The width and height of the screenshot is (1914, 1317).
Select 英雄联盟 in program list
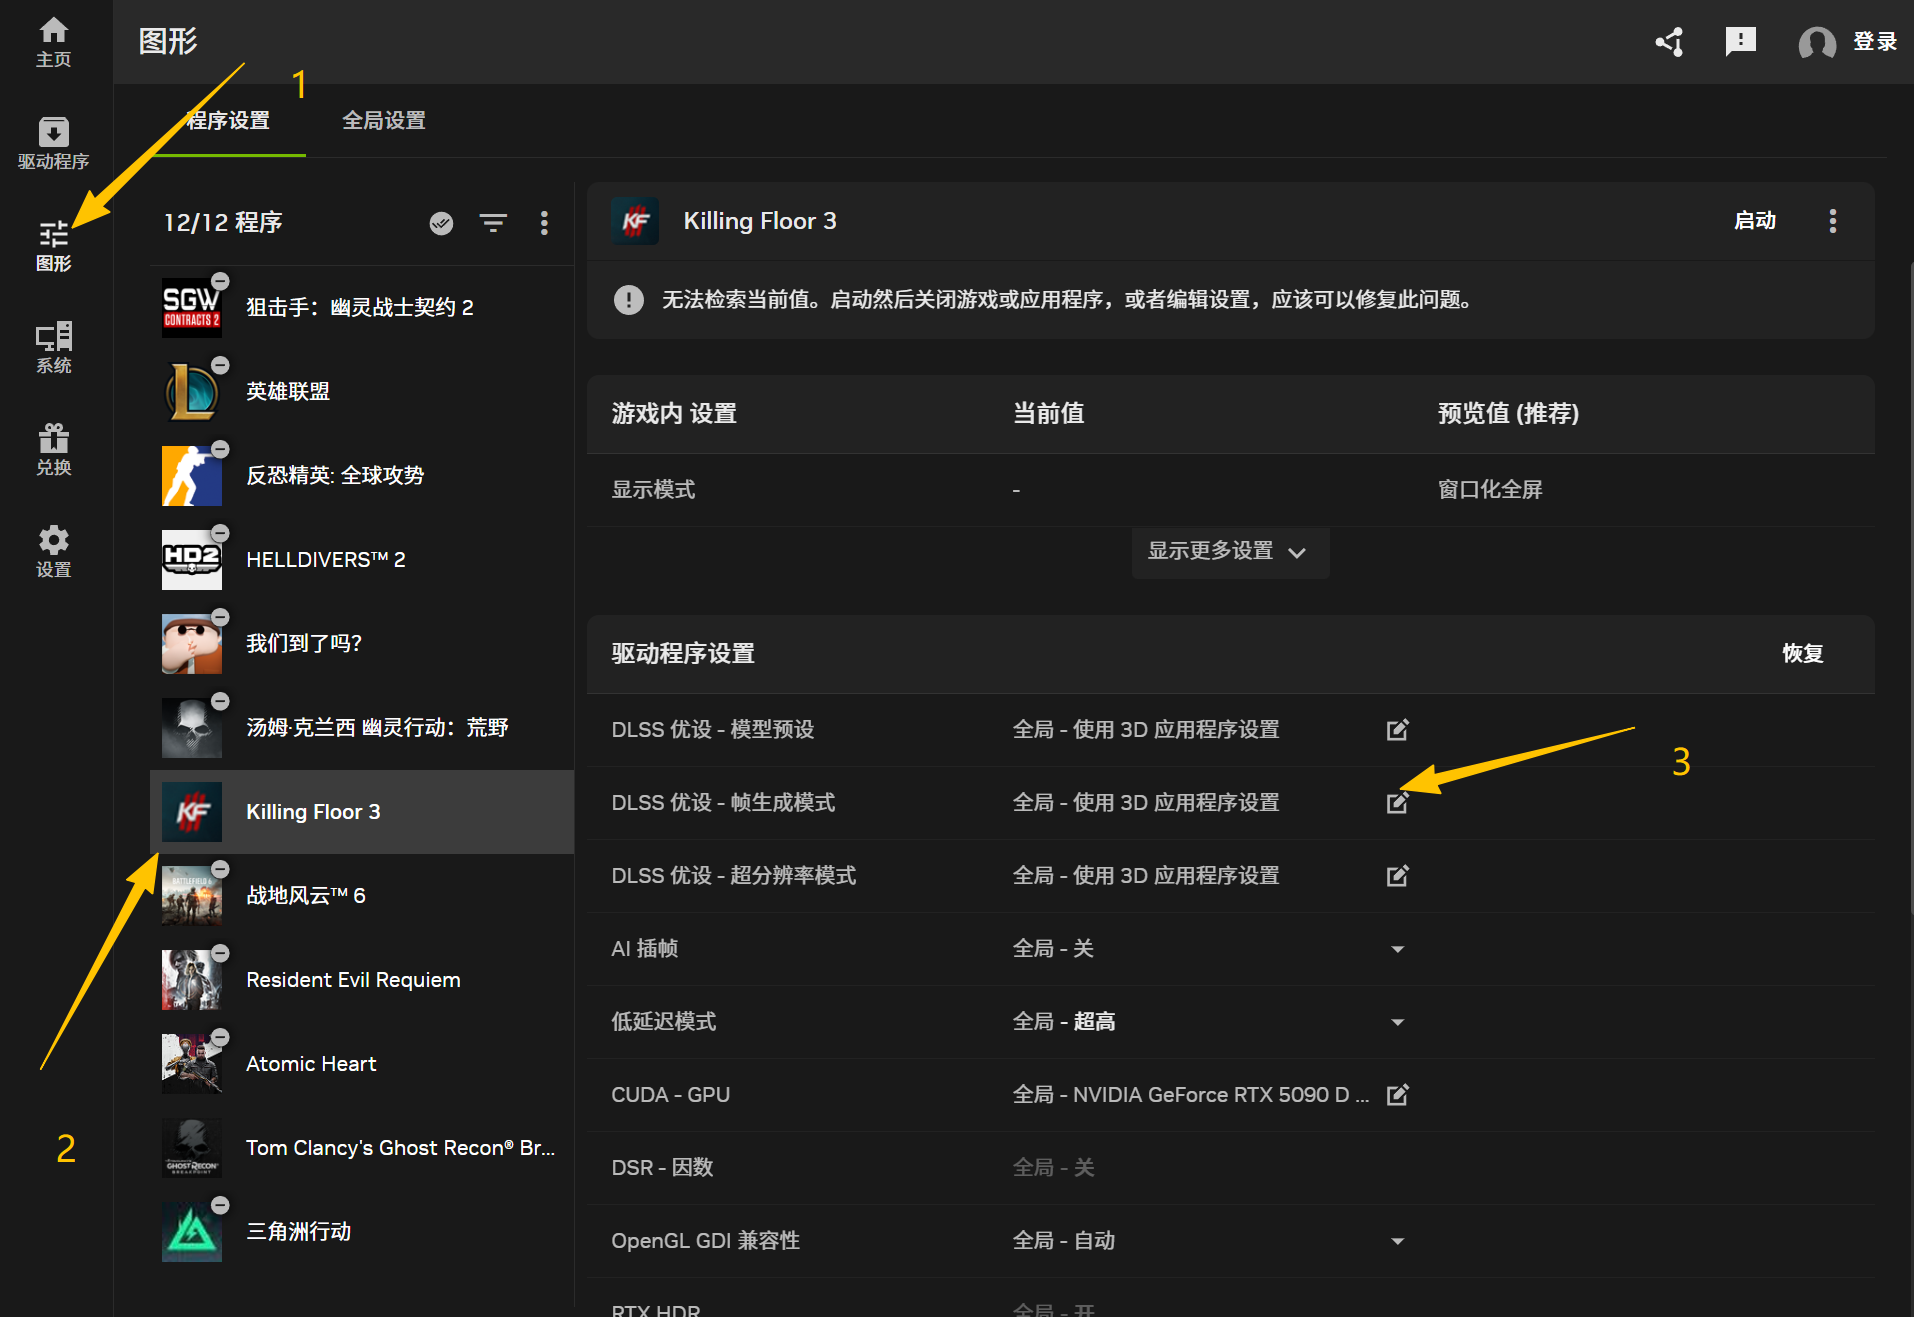coord(362,392)
